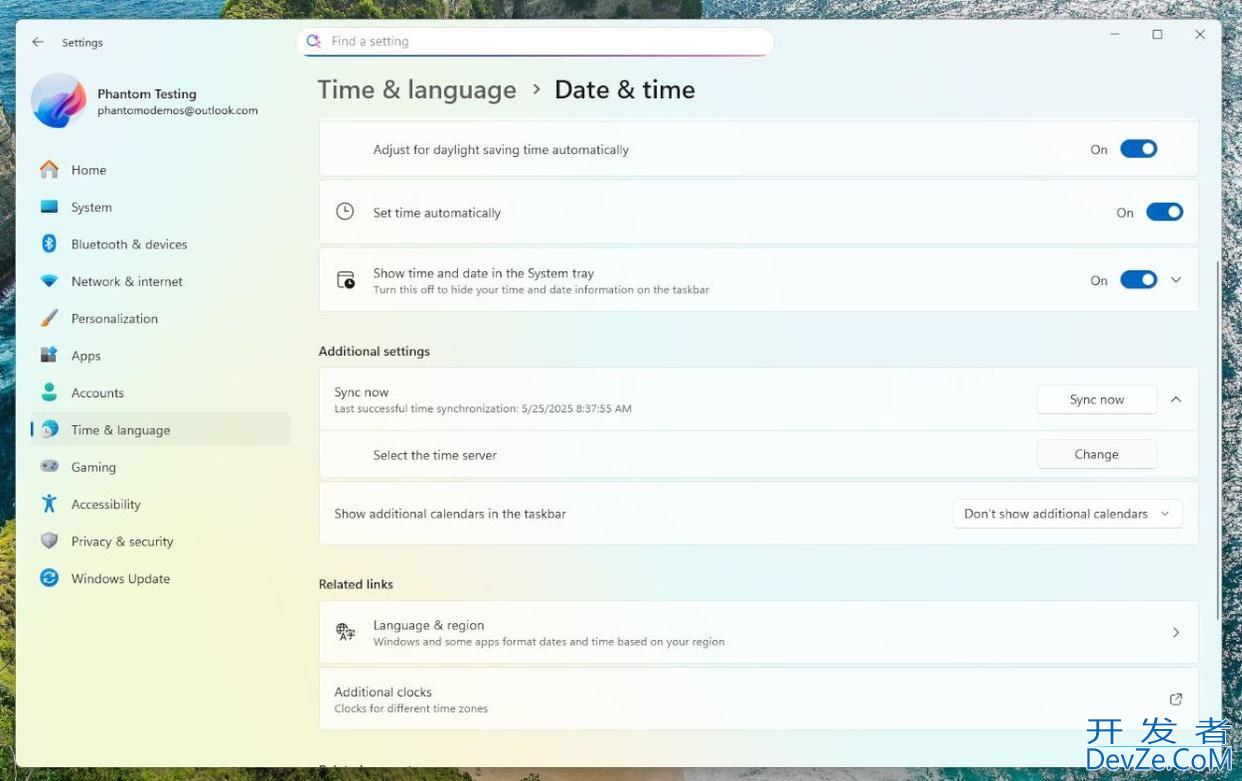
Task: Click the back arrow in Settings
Action: pos(38,42)
